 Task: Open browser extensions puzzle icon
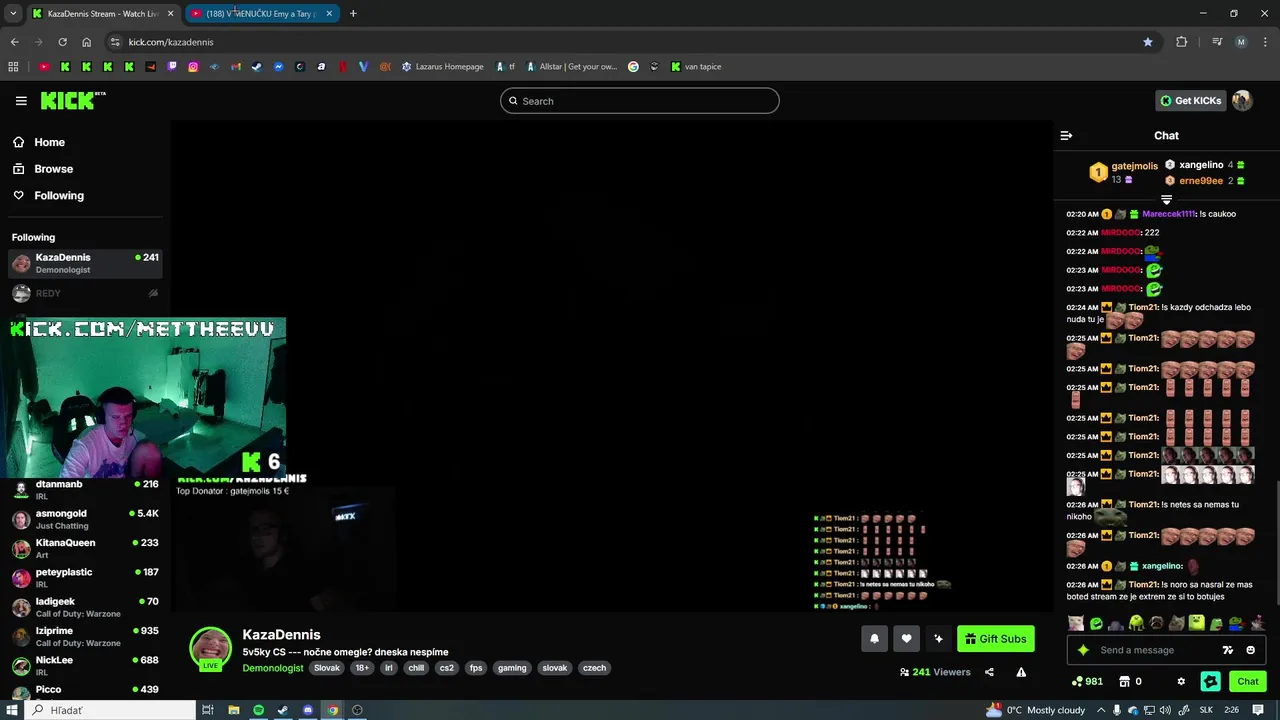pyautogui.click(x=1181, y=42)
